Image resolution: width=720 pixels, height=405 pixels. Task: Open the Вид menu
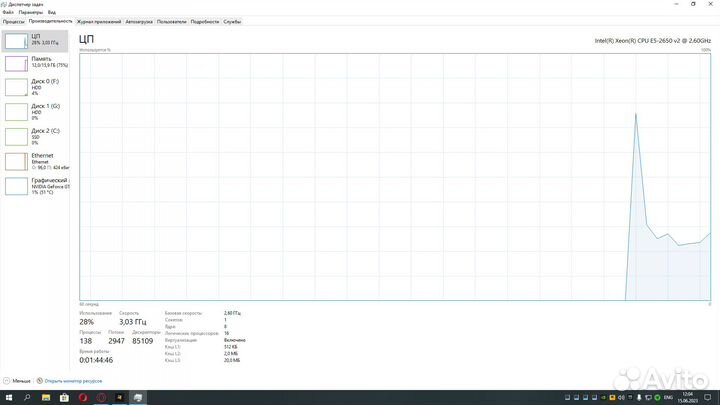pos(51,12)
